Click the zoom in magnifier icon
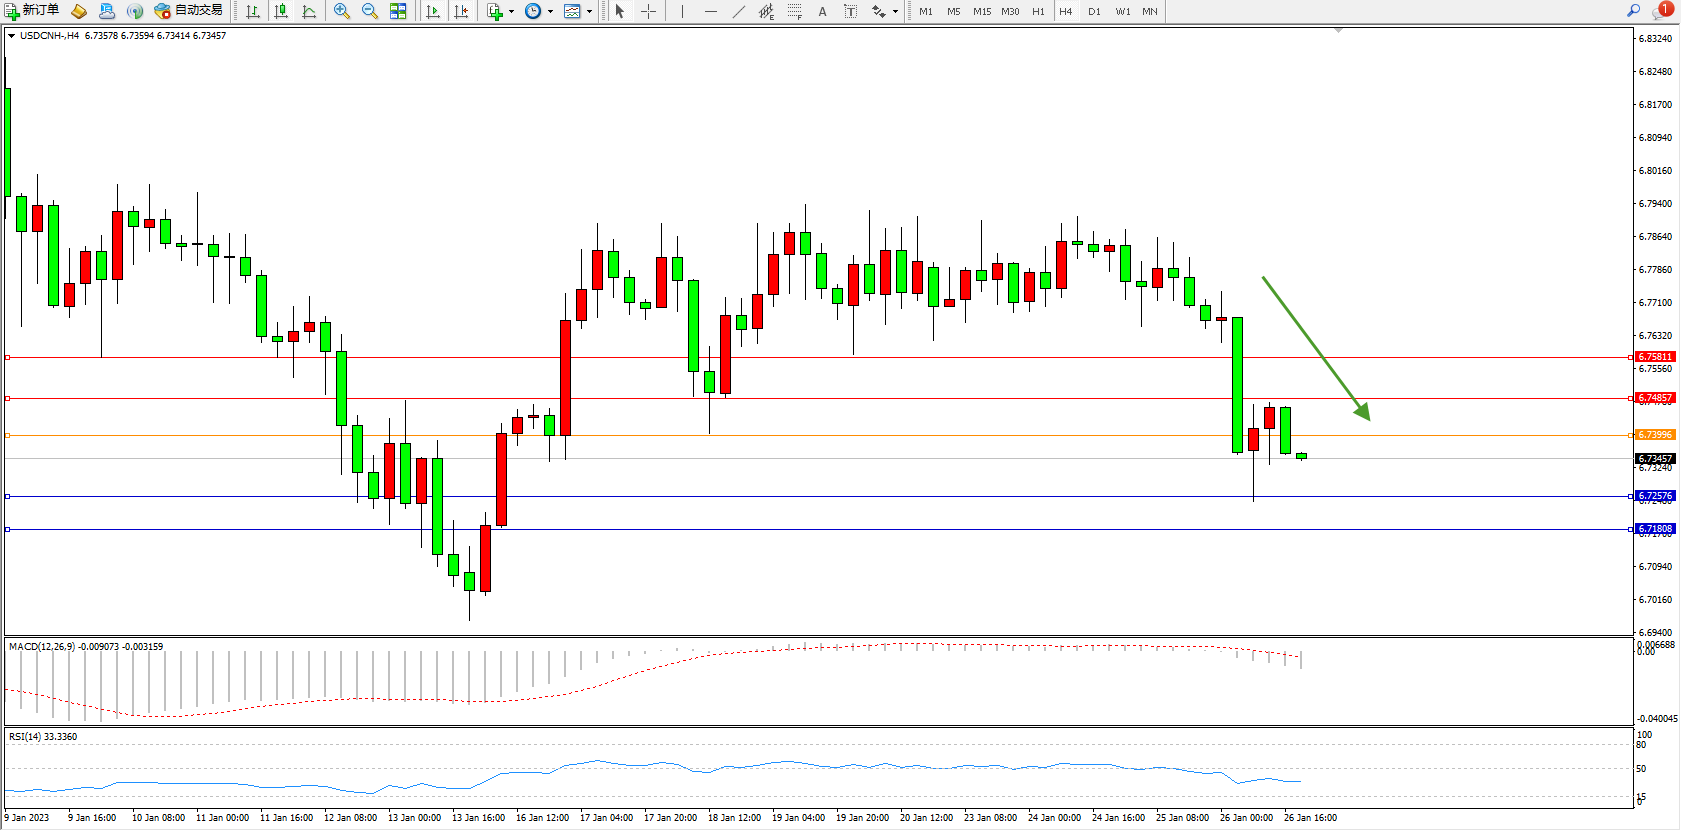The image size is (1681, 831). pyautogui.click(x=342, y=11)
